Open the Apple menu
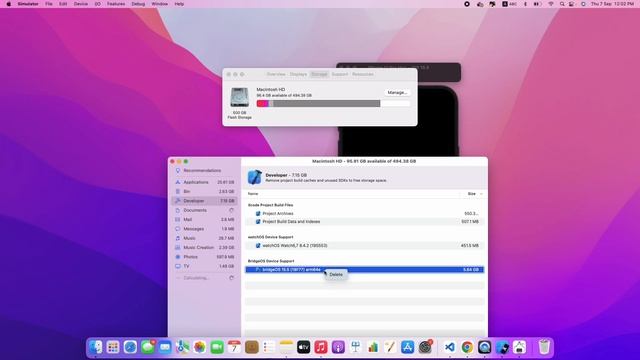The image size is (640, 360). point(9,4)
